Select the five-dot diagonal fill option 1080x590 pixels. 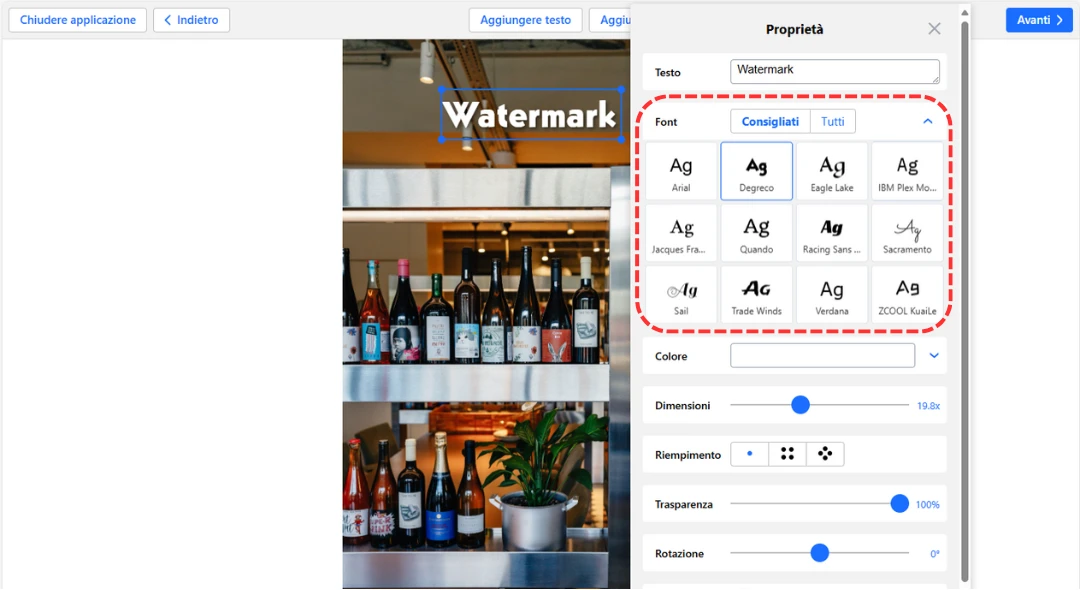(x=825, y=454)
